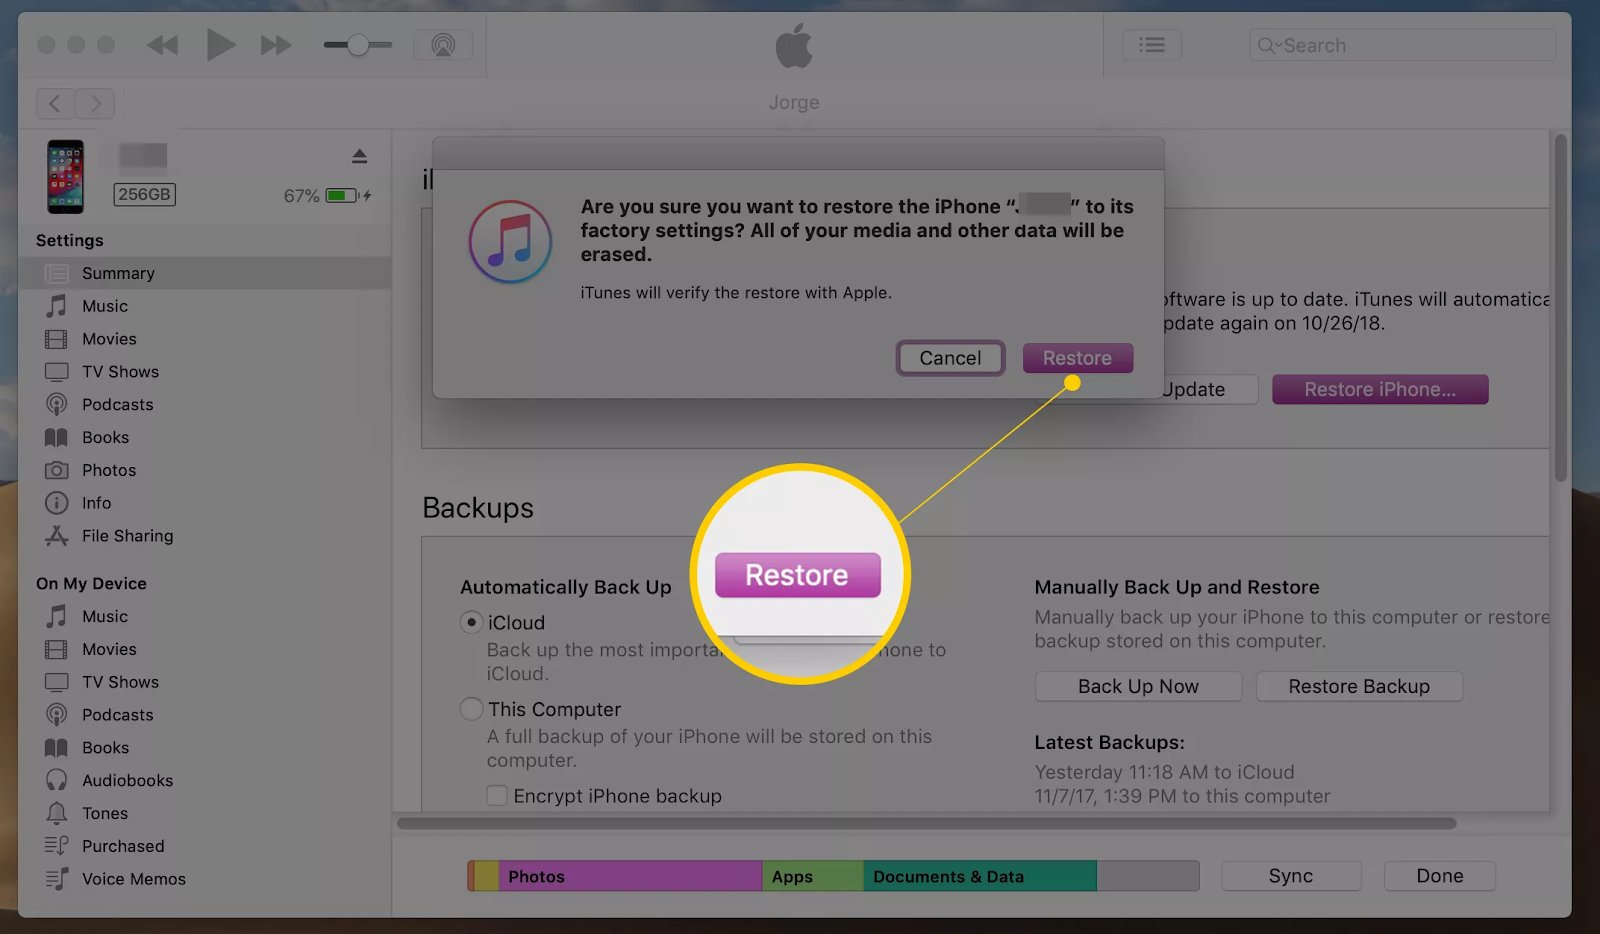Click the Back Up Now button
This screenshot has width=1600, height=934.
pyautogui.click(x=1138, y=687)
